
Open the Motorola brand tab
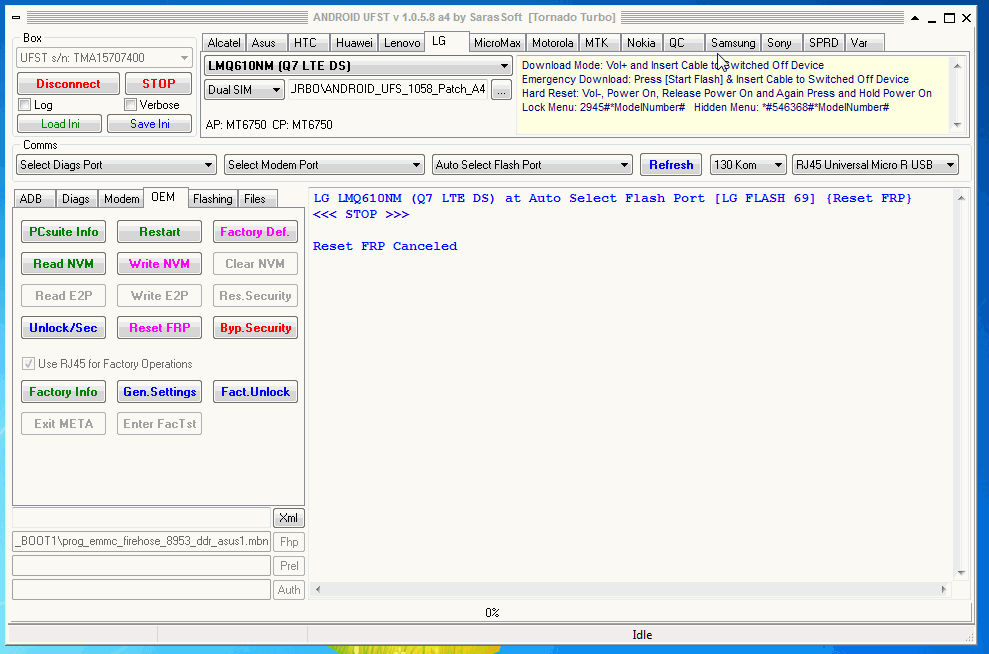click(553, 43)
